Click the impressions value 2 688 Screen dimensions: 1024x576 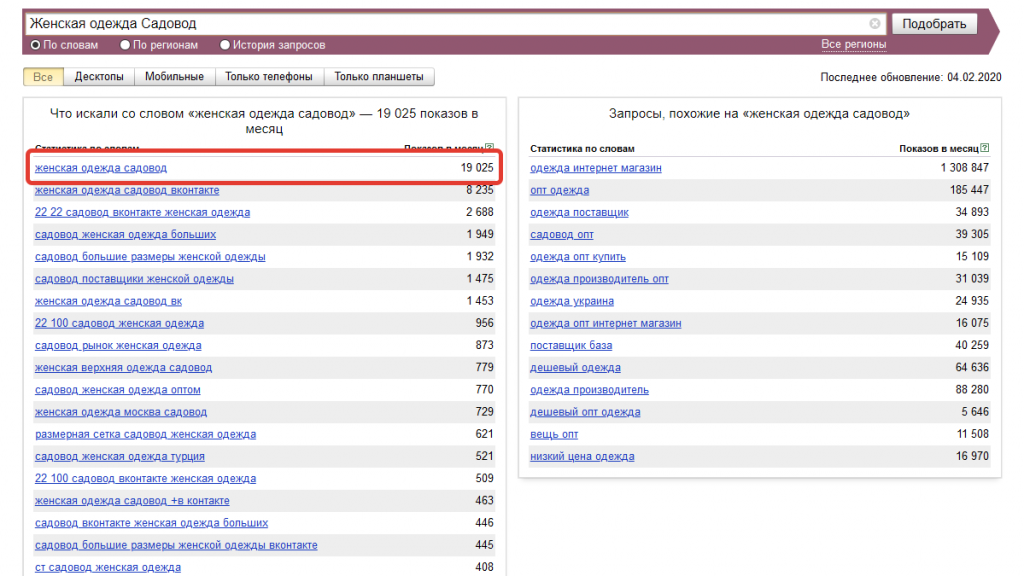479,212
